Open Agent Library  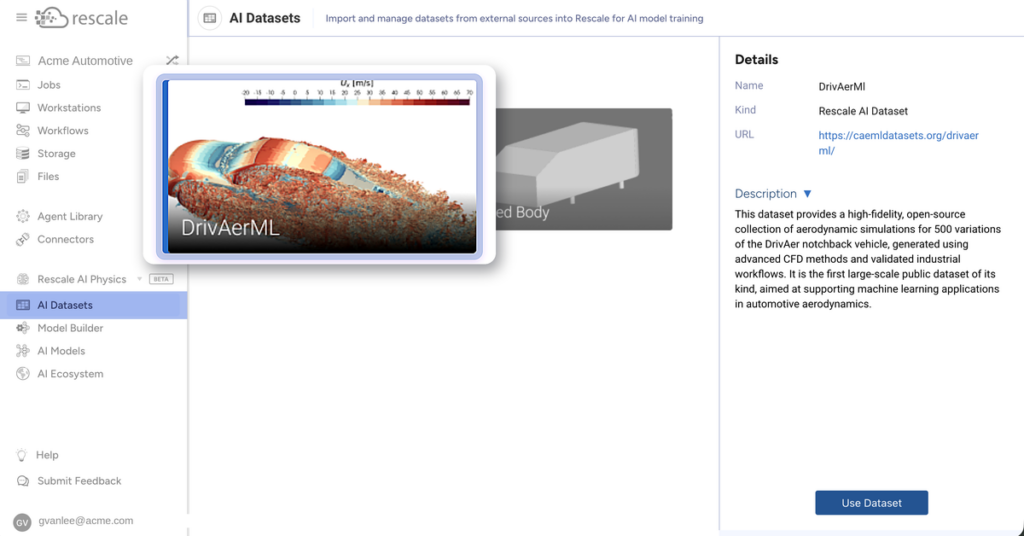pos(70,216)
